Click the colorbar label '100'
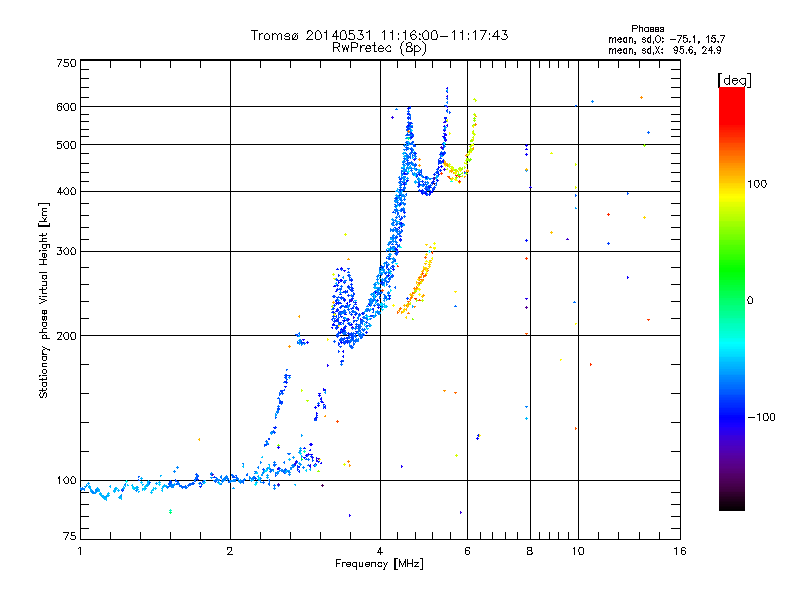The height and width of the screenshot is (600, 800). (x=757, y=184)
